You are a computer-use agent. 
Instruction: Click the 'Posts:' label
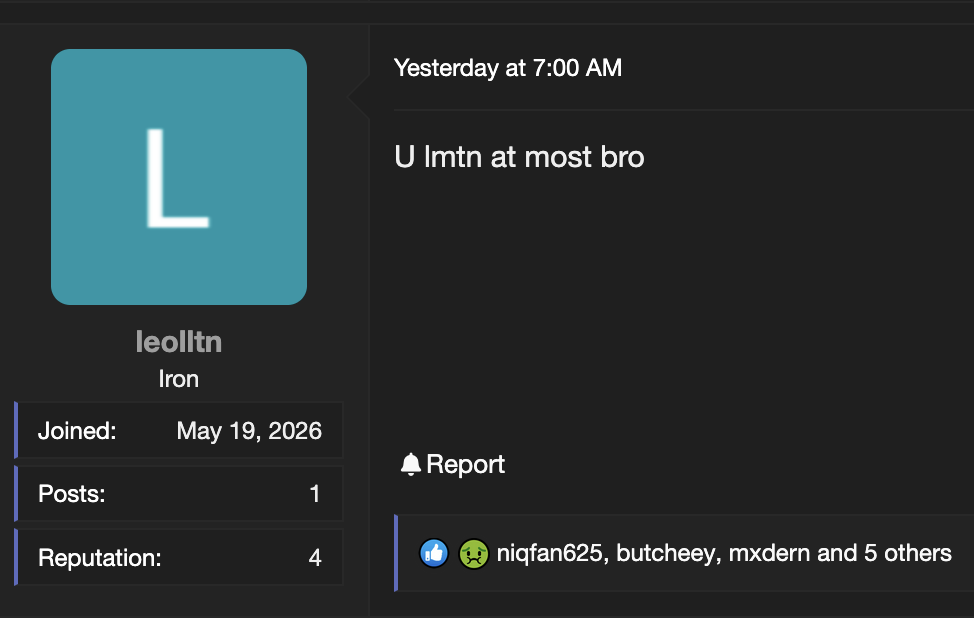coord(71,494)
